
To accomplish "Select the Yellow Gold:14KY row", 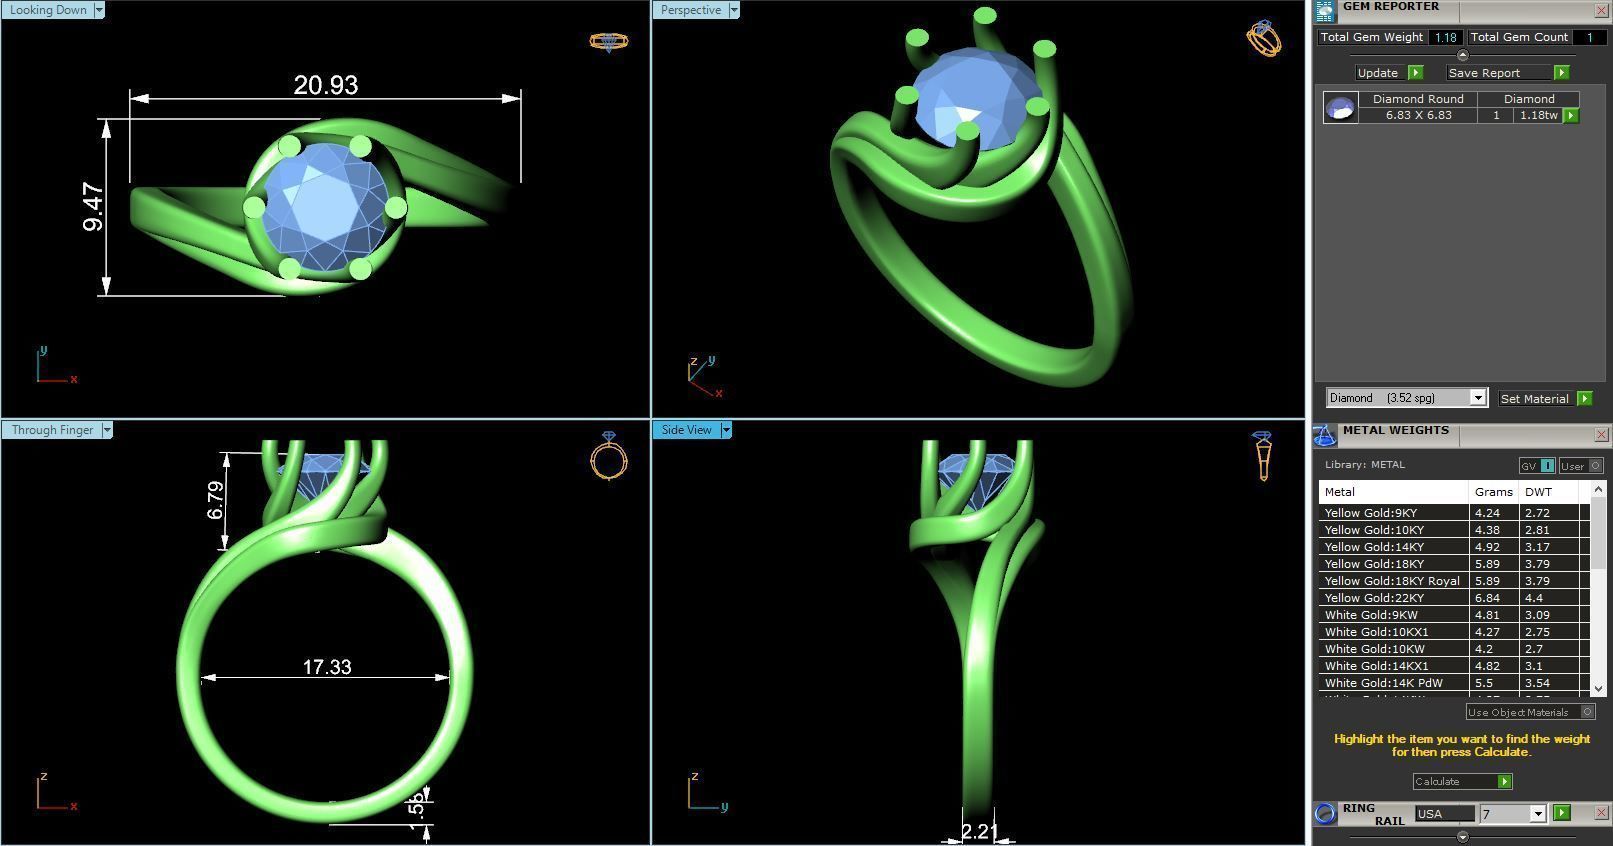I will click(x=1453, y=547).
